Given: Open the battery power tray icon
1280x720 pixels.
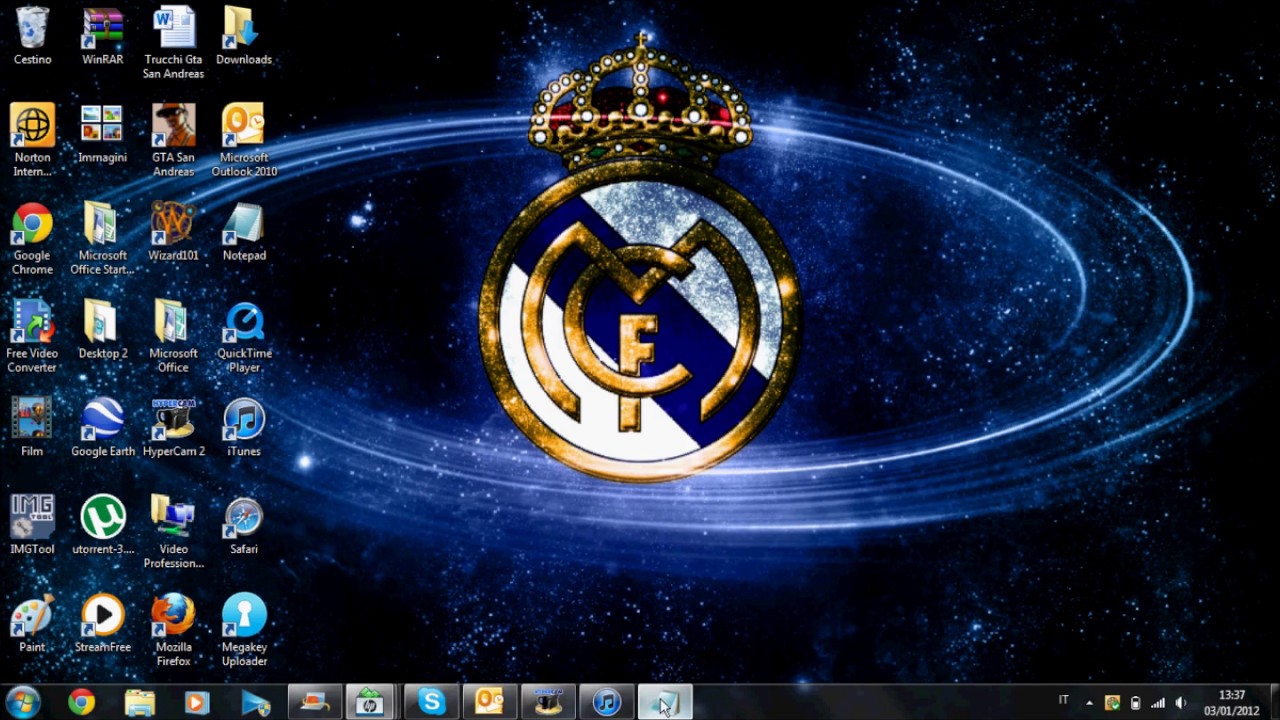Looking at the screenshot, I should pyautogui.click(x=1135, y=702).
